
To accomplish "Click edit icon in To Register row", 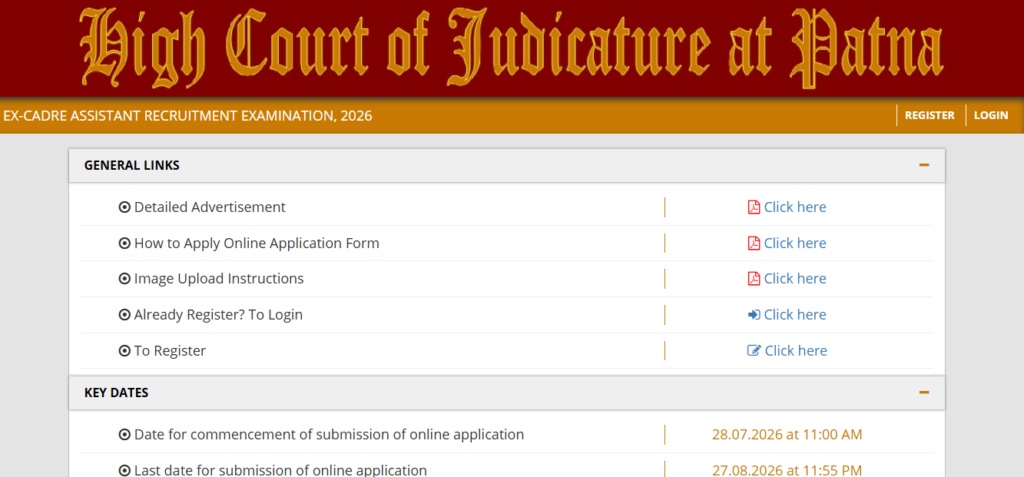I will click(x=754, y=351).
